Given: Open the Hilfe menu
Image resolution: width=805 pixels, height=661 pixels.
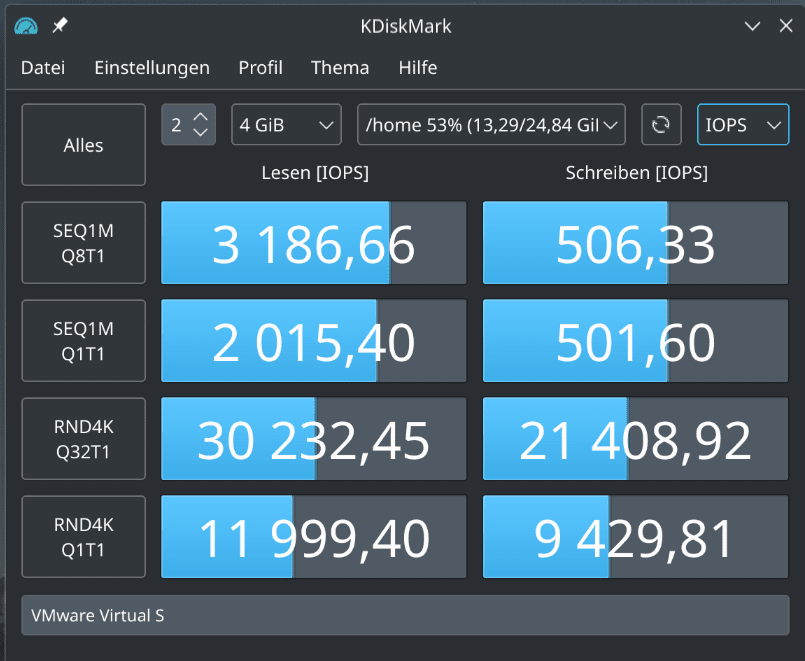Looking at the screenshot, I should (x=418, y=68).
